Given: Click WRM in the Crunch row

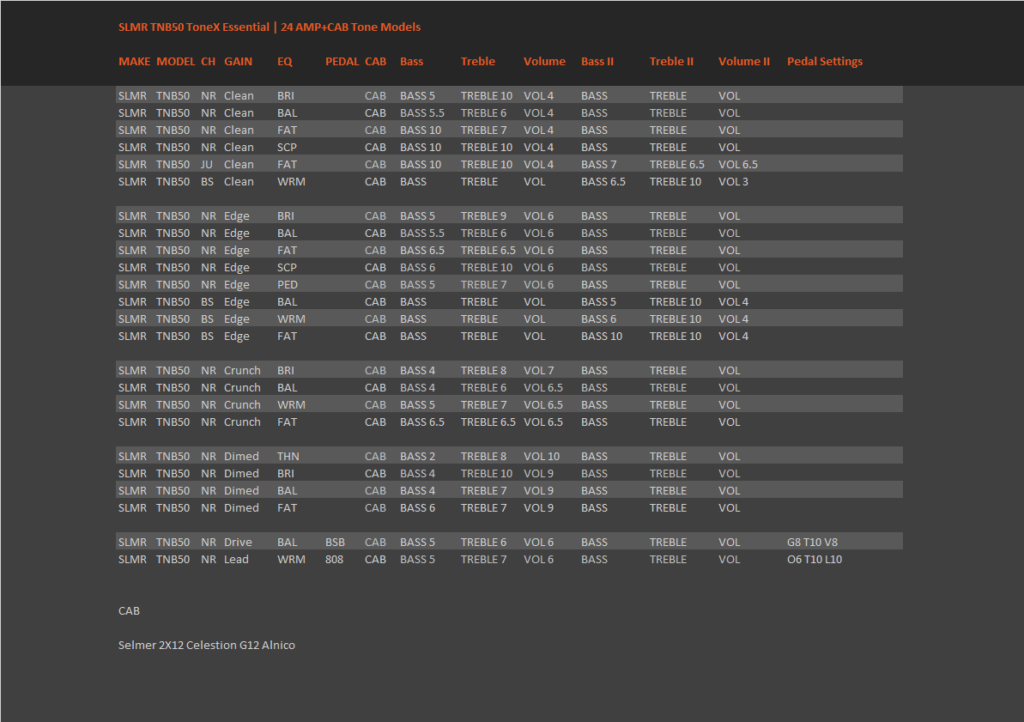Looking at the screenshot, I should click(x=291, y=405).
